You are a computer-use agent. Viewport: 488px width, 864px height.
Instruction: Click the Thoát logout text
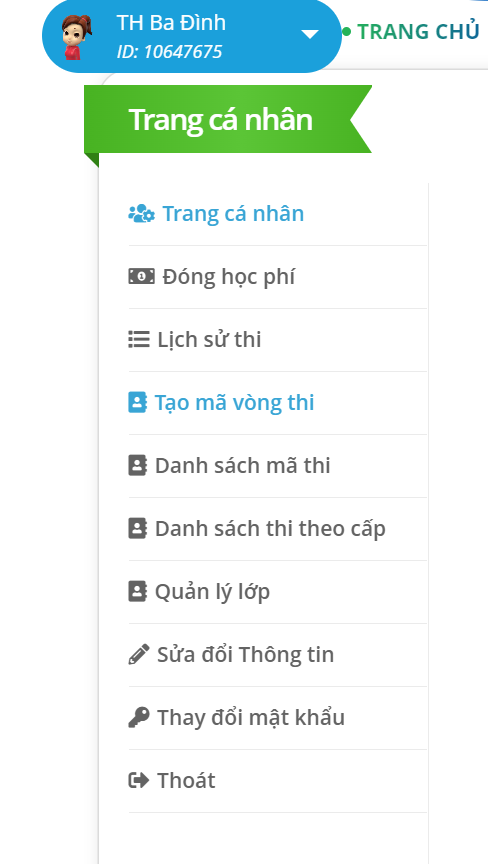(186, 780)
